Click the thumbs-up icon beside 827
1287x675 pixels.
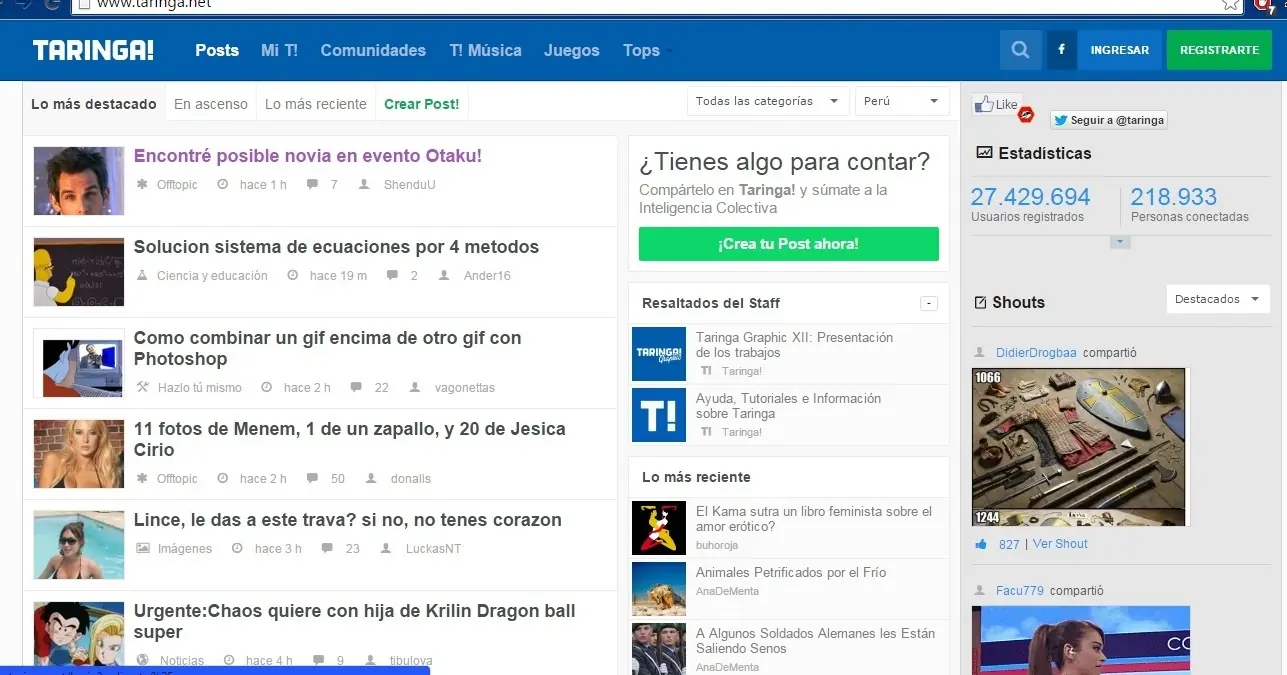(981, 544)
